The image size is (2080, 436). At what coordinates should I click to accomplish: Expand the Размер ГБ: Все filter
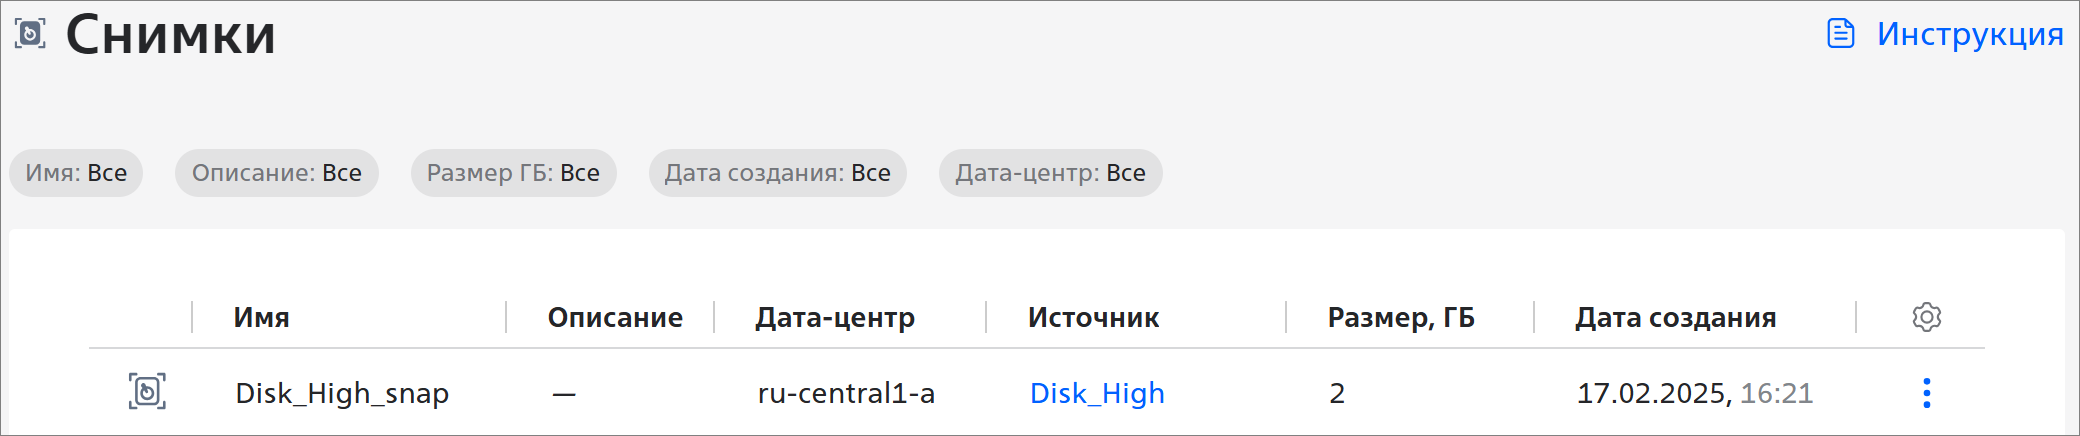(513, 173)
